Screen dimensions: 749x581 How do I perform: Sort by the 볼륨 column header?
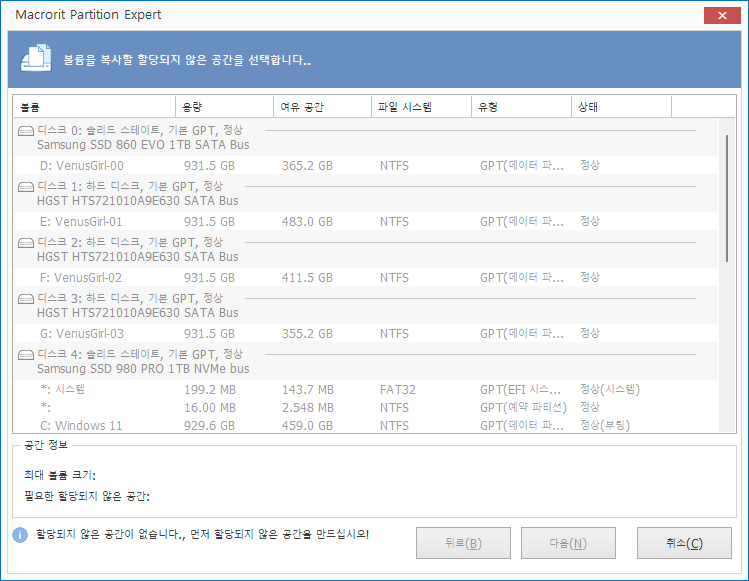[95, 107]
